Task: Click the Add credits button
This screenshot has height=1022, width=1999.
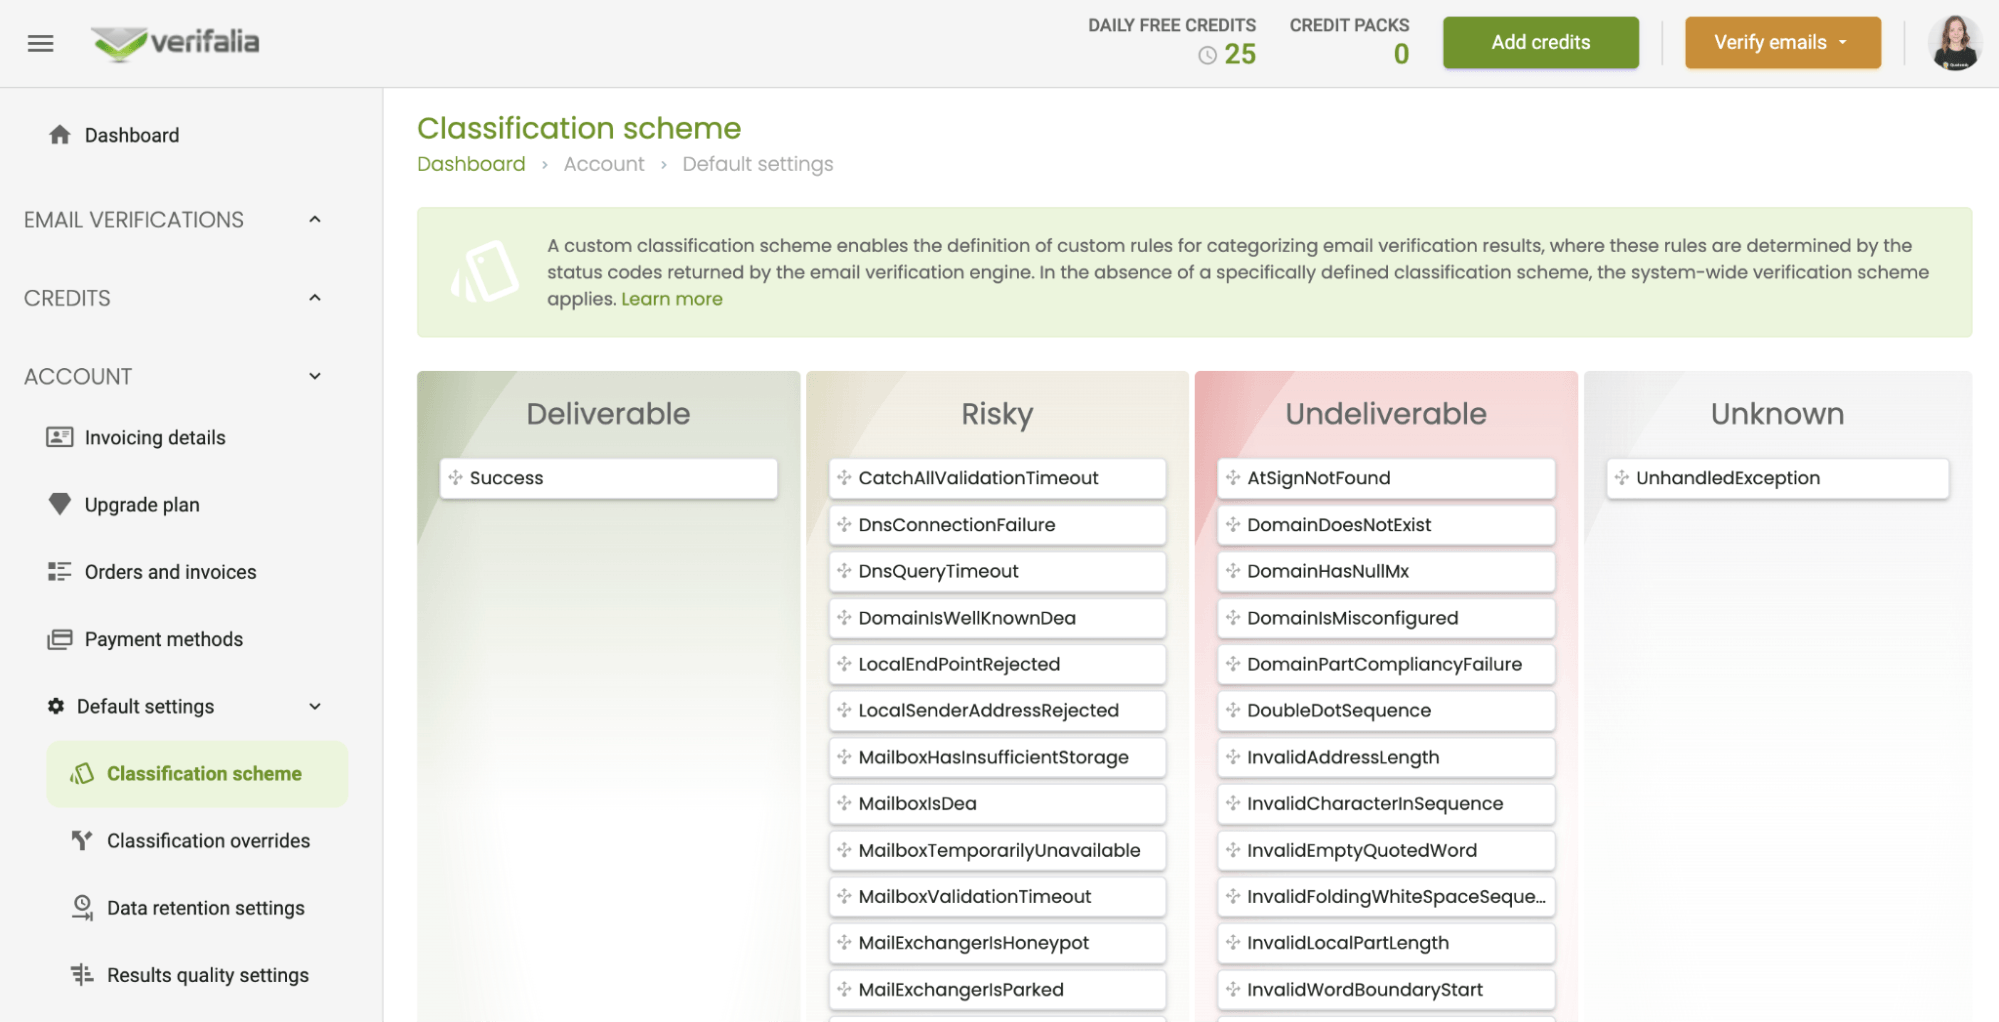Action: (1539, 42)
